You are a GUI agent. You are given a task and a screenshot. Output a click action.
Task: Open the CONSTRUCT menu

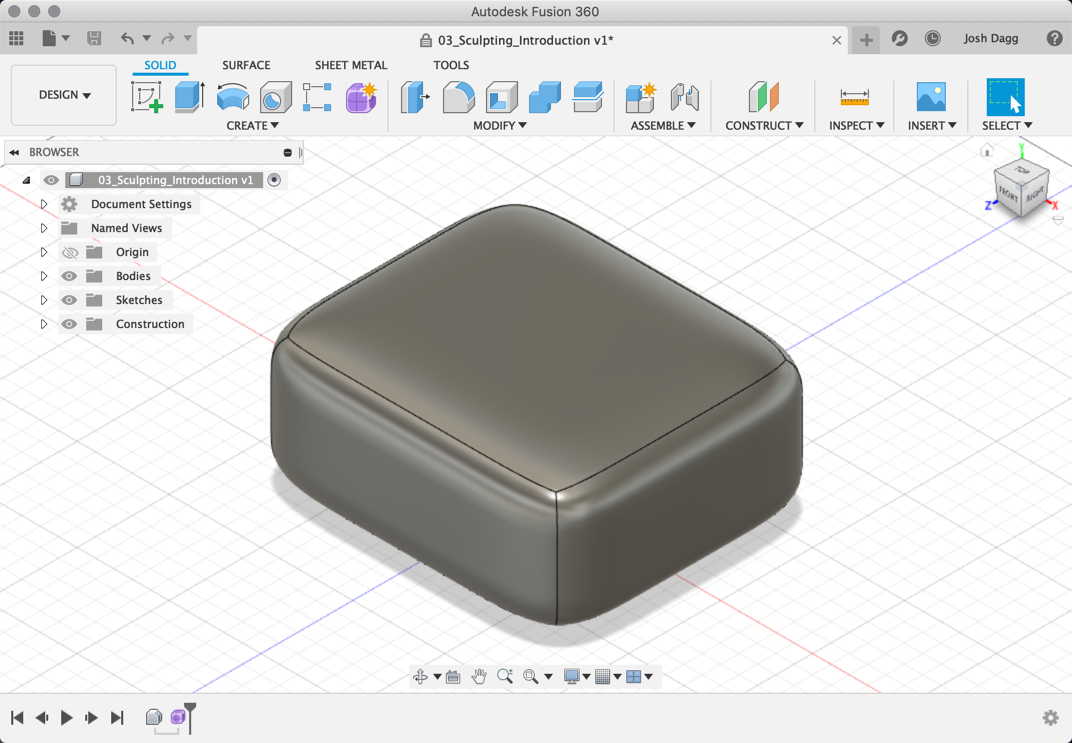pos(764,125)
